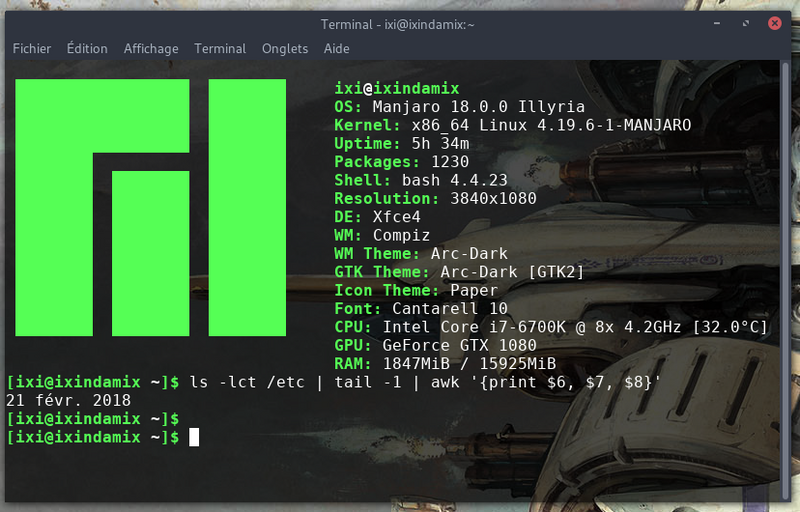
Task: Click the WM Theme 'Arc-Dark' line
Action: click(x=421, y=253)
